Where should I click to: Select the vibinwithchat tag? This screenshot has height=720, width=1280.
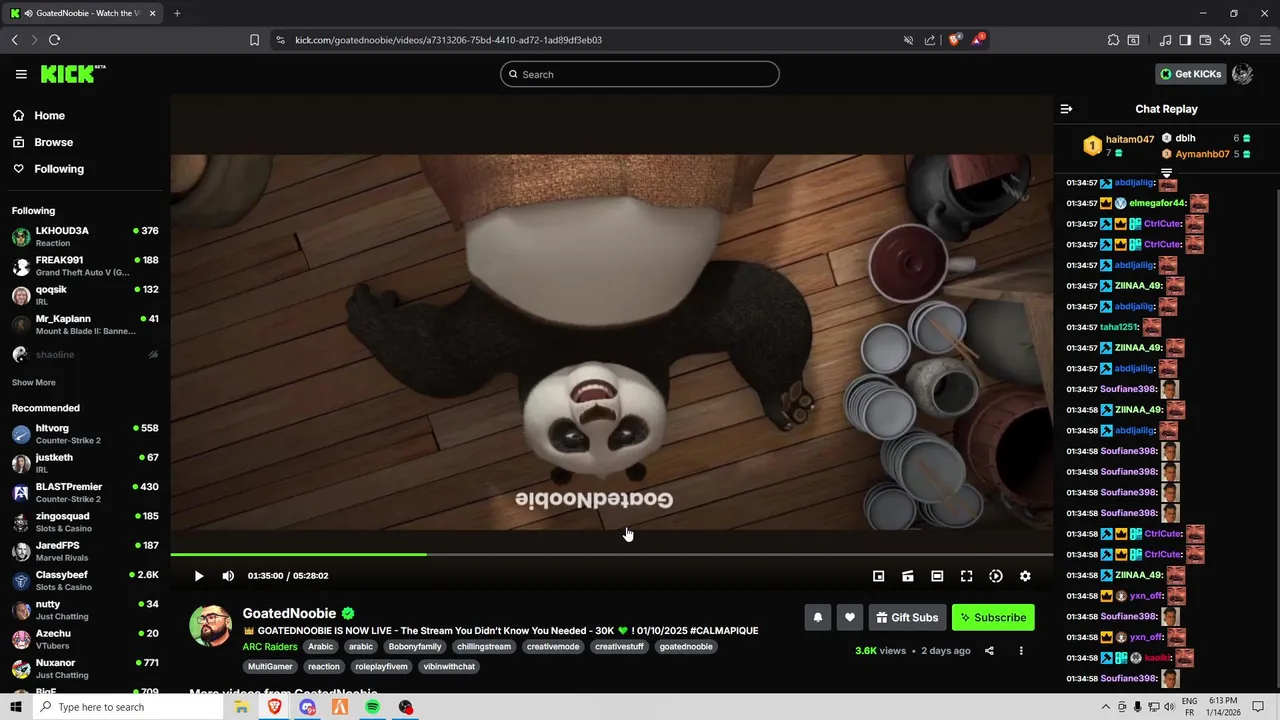(449, 666)
